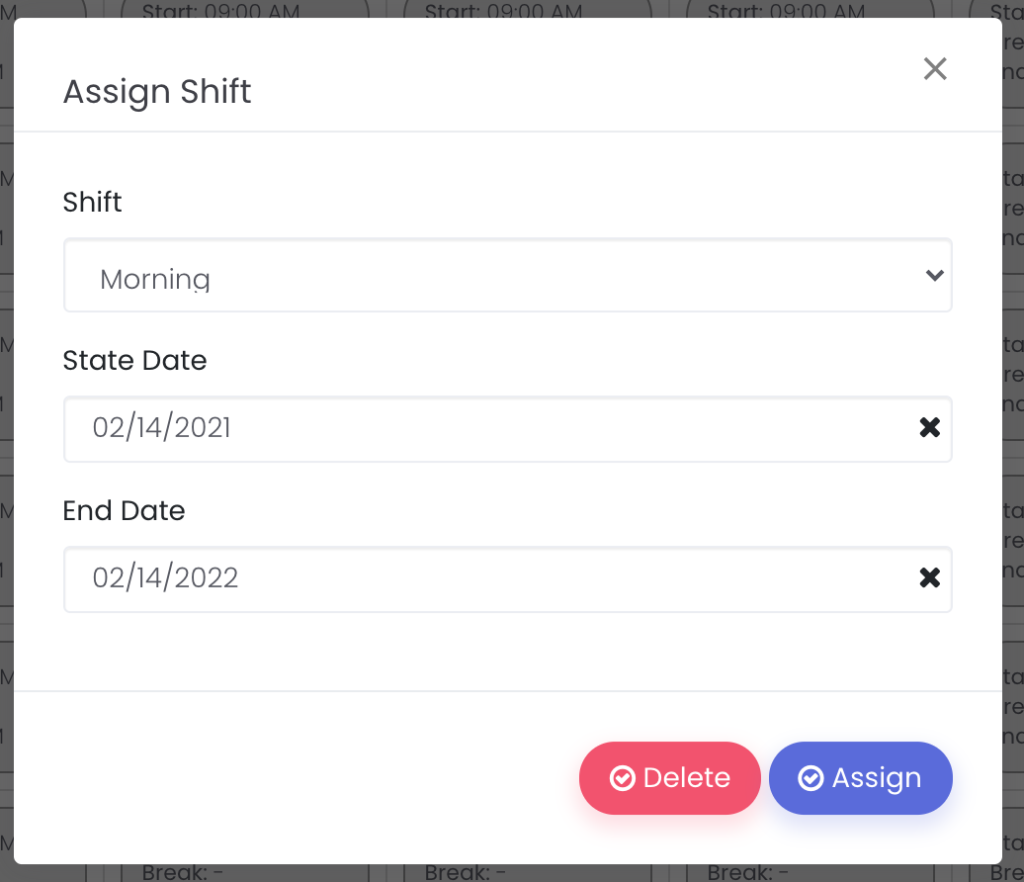Select first Start: 09:00 AM cell behind dialog
Viewport: 1024px width, 882px height.
[221, 10]
